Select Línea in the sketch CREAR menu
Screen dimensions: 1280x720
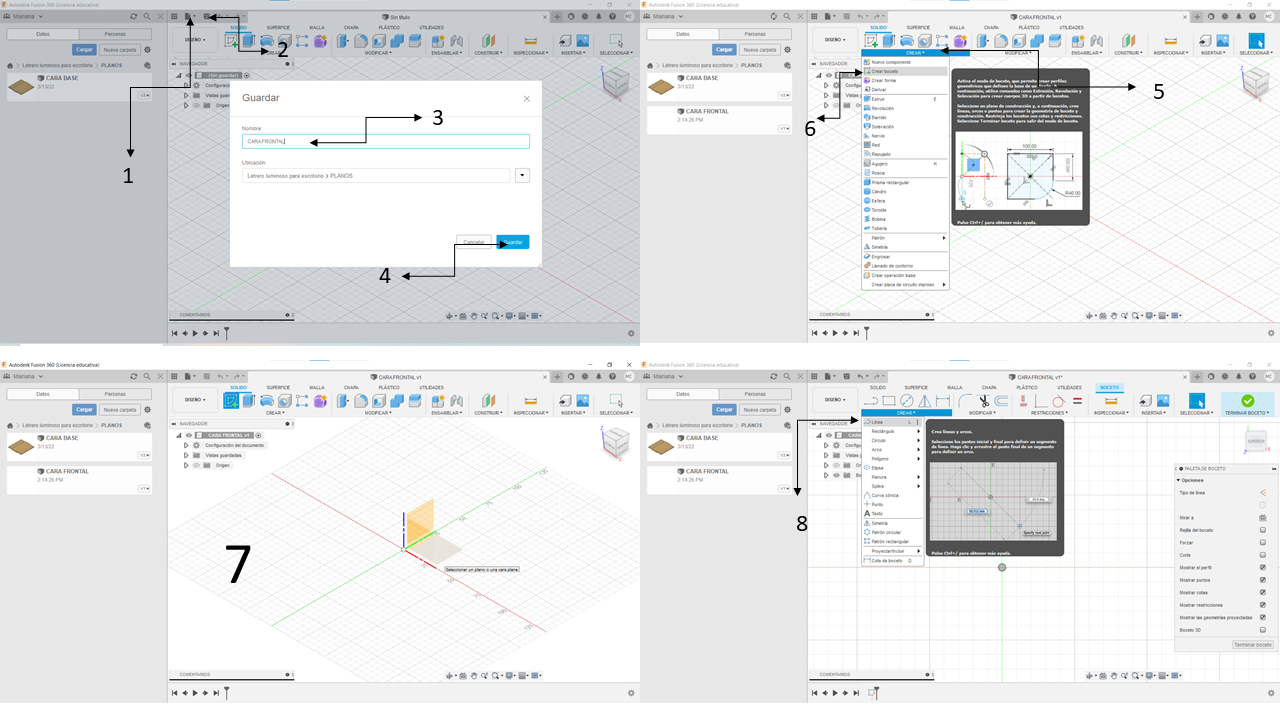click(x=891, y=422)
